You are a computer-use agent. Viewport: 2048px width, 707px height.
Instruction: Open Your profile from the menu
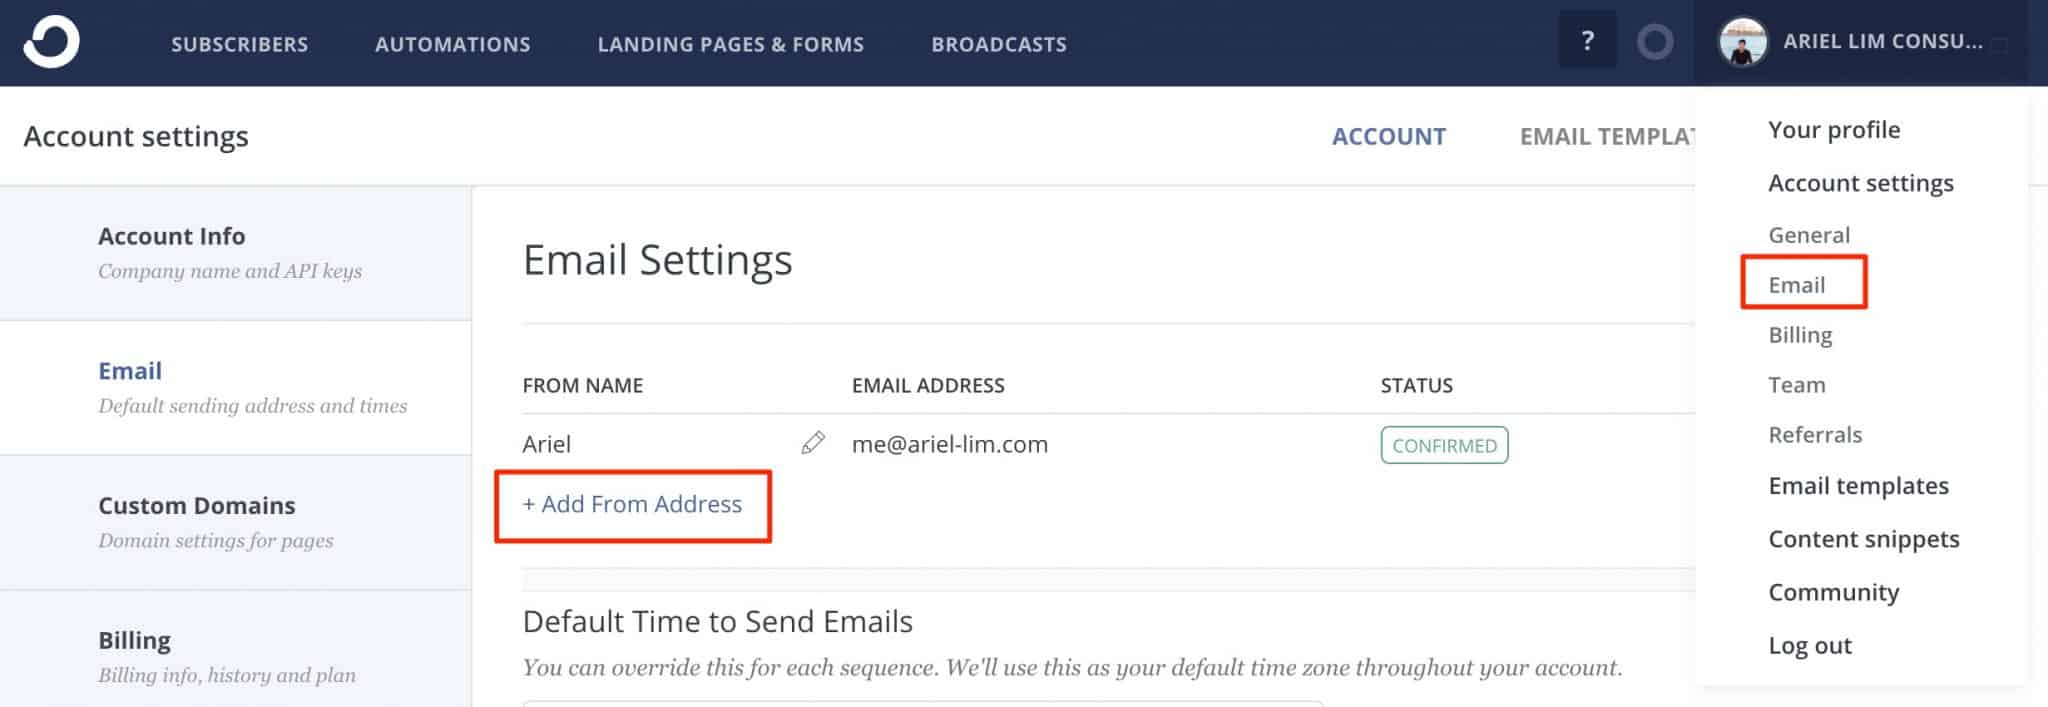tap(1834, 130)
